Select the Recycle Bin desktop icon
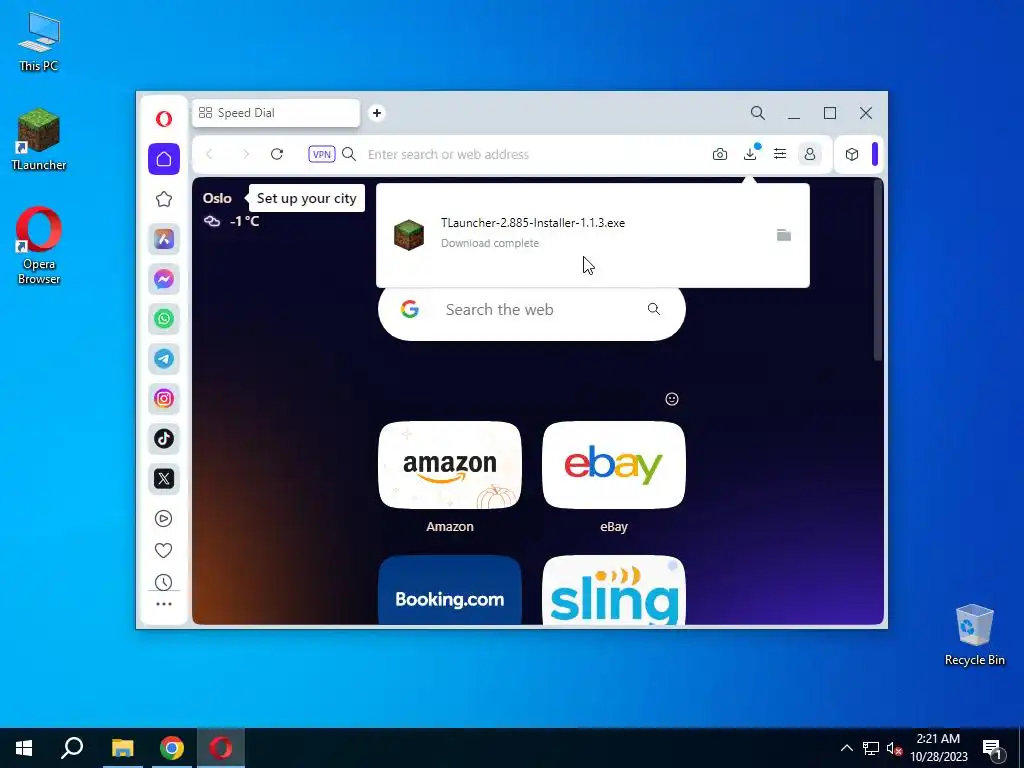The width and height of the screenshot is (1024, 768). coord(974,635)
